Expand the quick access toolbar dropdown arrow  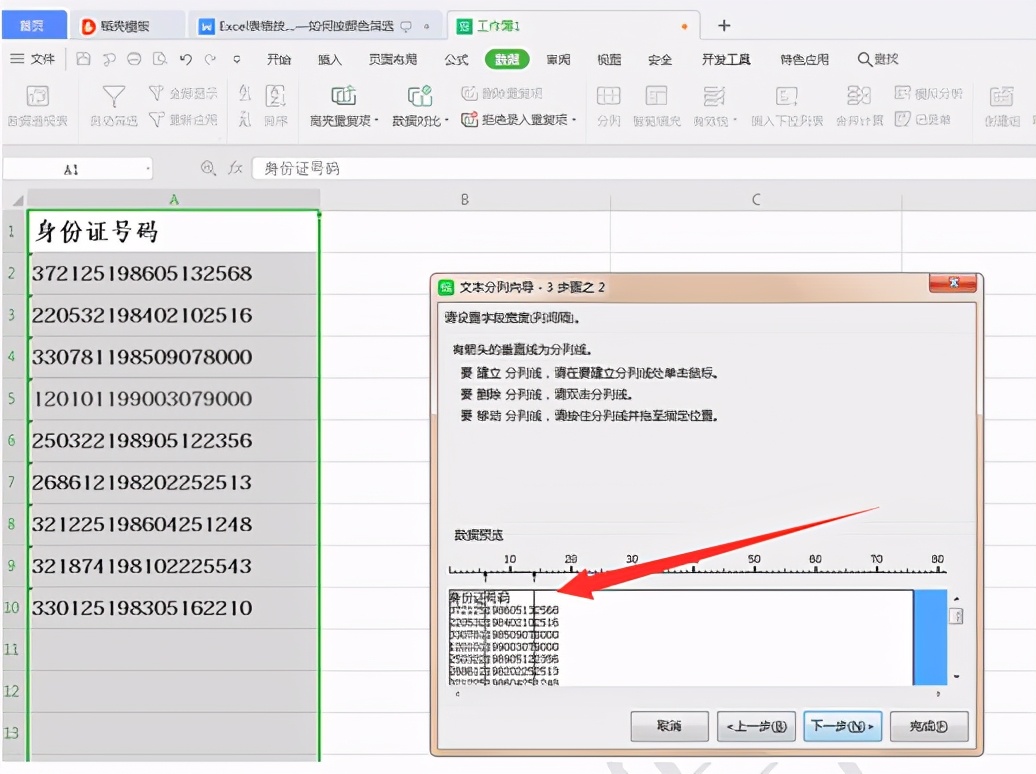pyautogui.click(x=237, y=59)
